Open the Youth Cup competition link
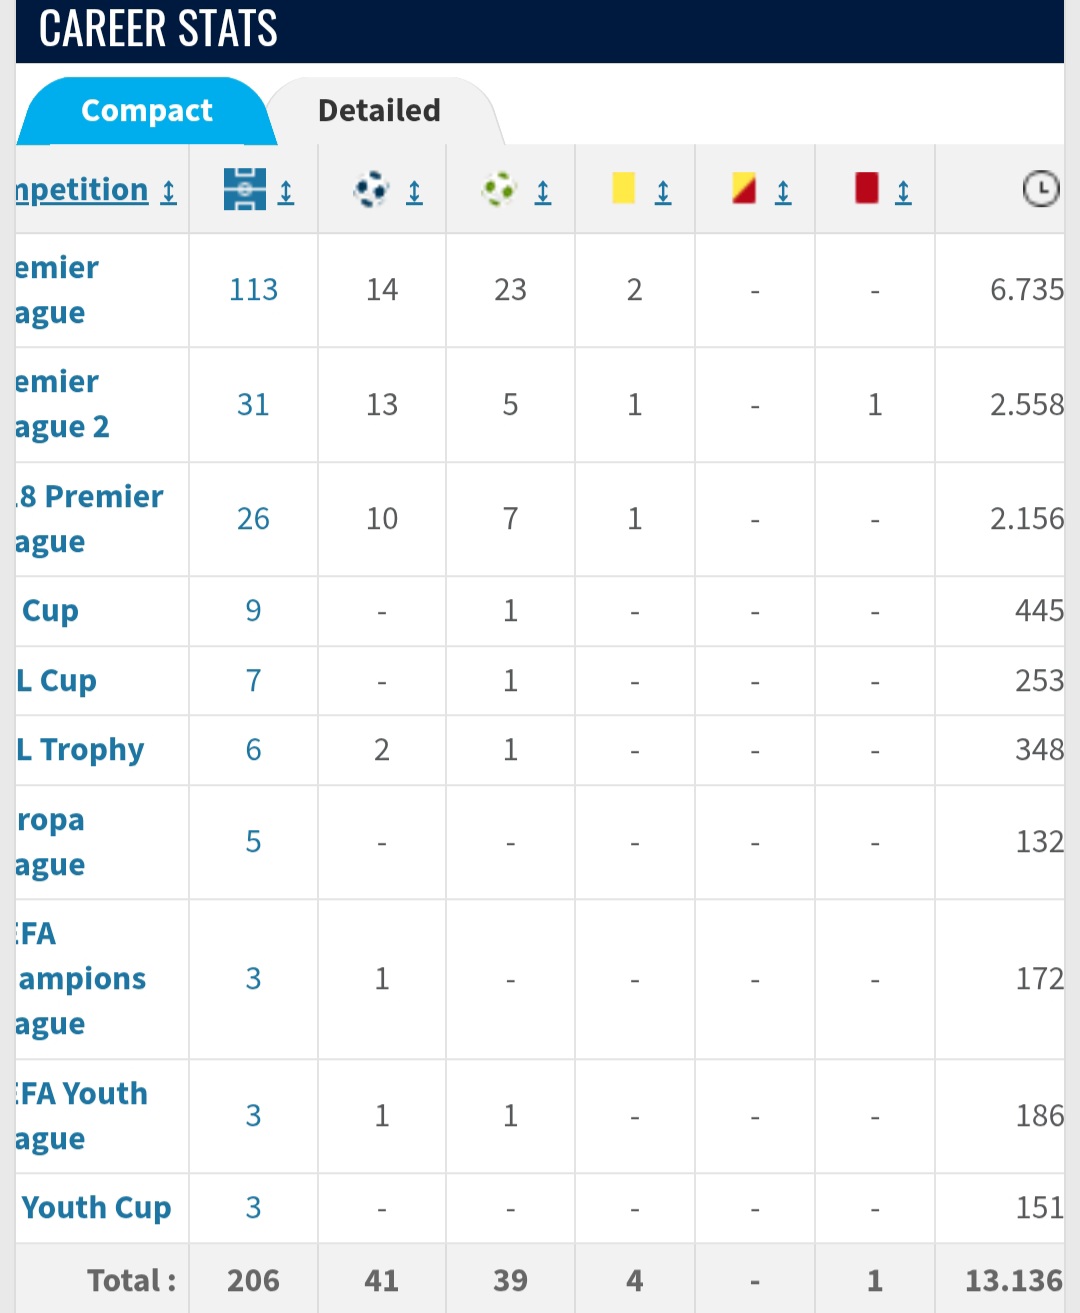This screenshot has height=1313, width=1080. pyautogui.click(x=96, y=1208)
